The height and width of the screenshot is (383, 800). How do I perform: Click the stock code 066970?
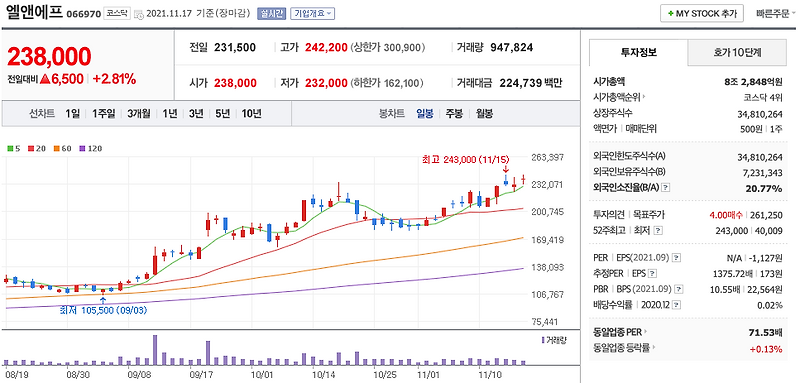click(x=84, y=14)
